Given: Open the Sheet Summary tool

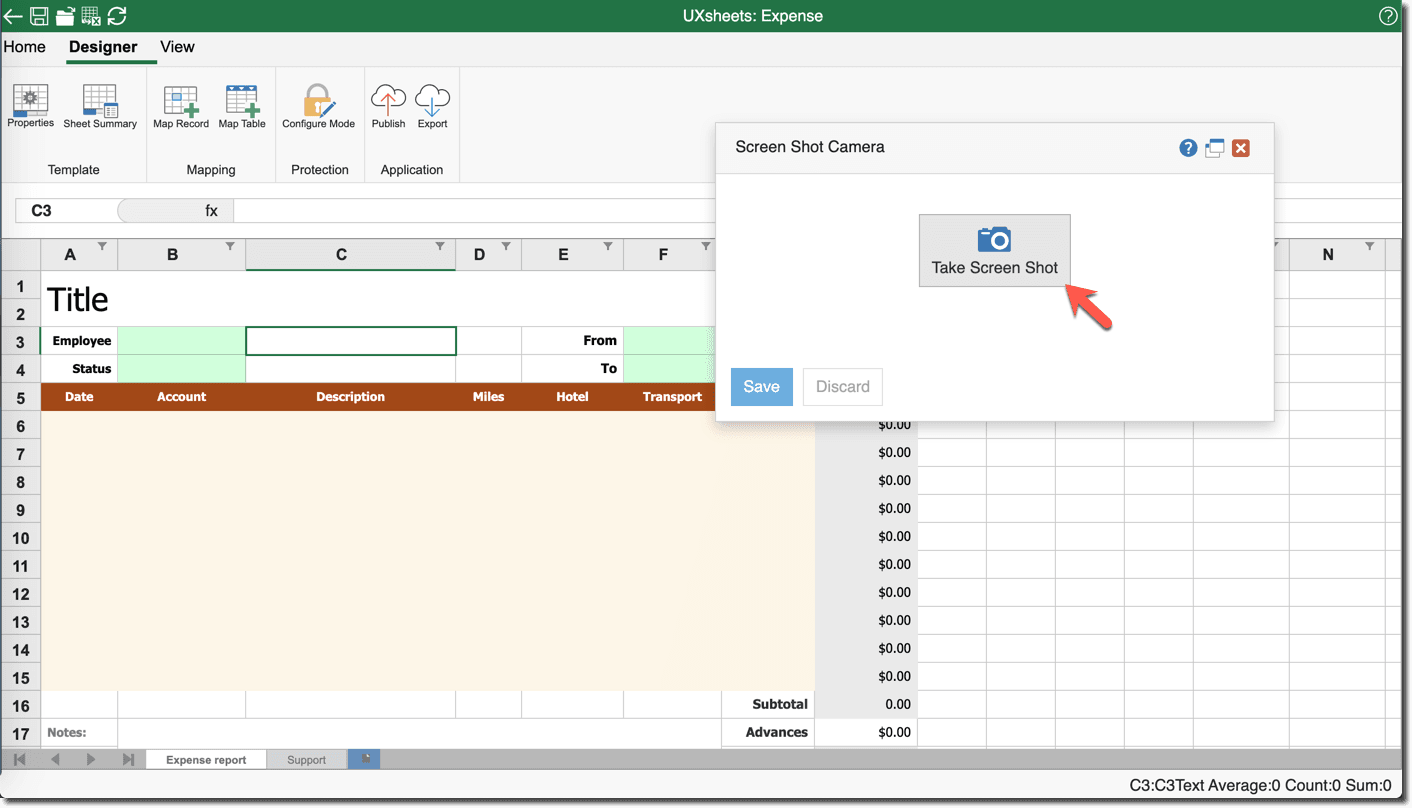Looking at the screenshot, I should pos(100,107).
